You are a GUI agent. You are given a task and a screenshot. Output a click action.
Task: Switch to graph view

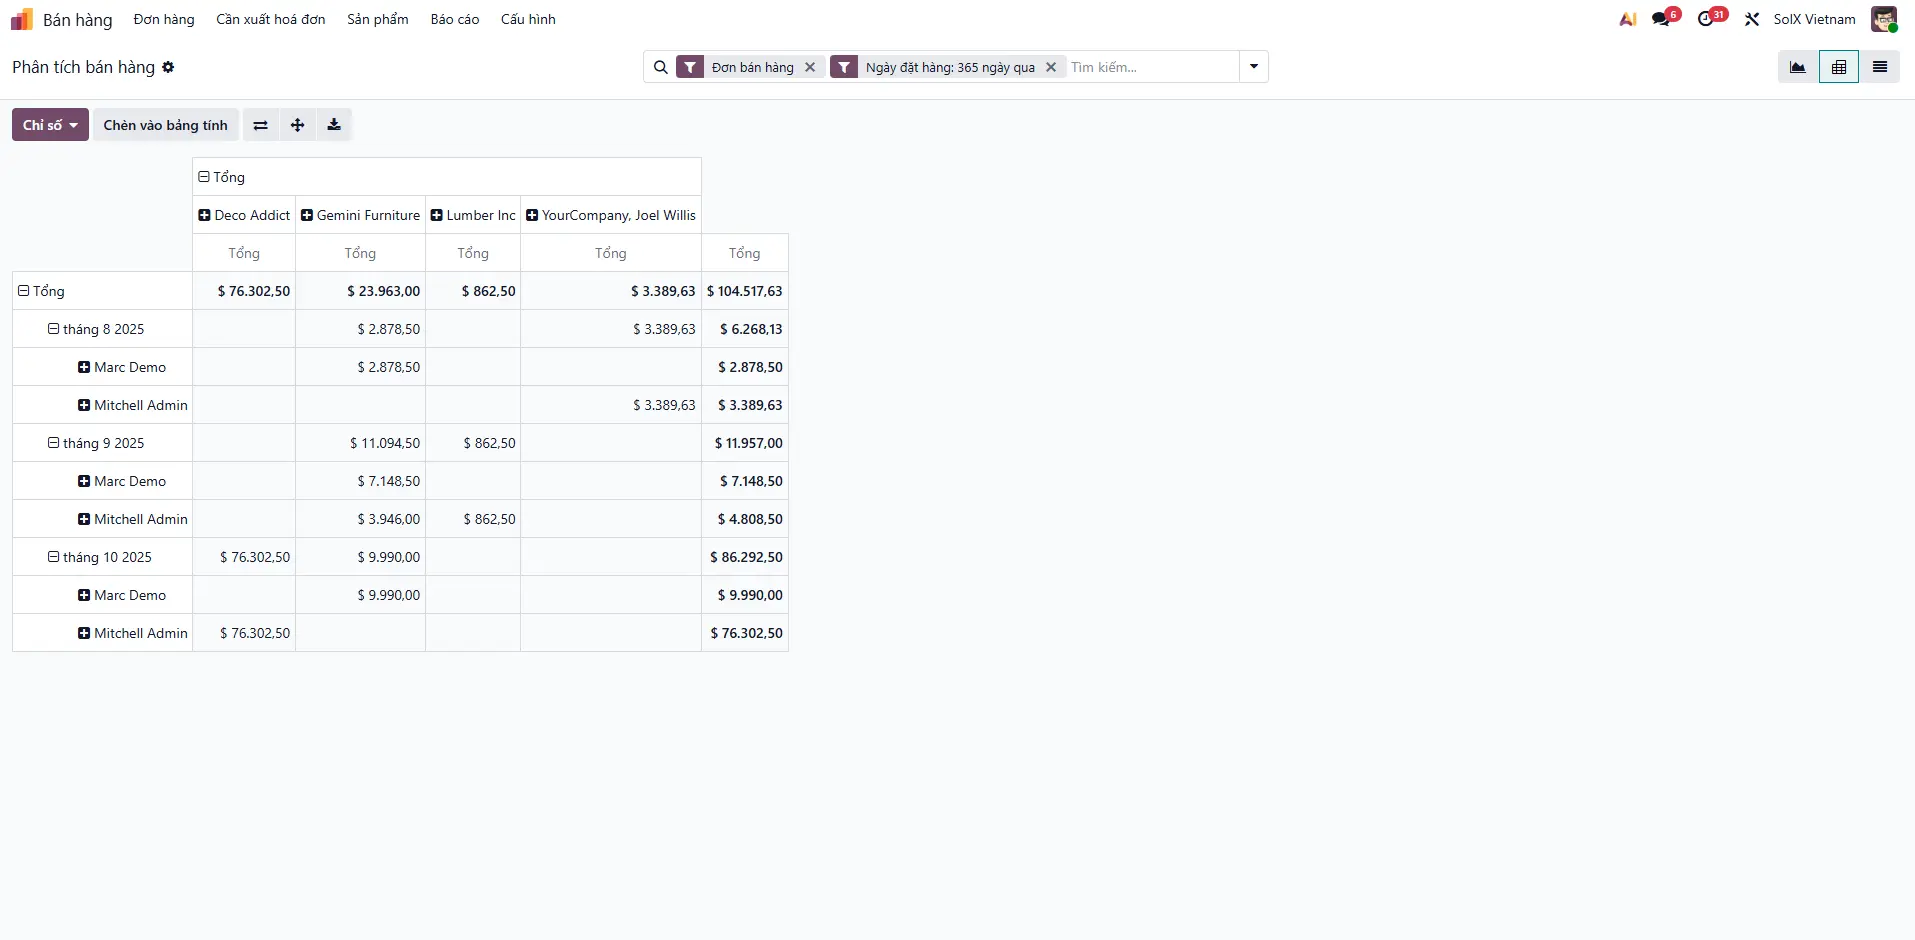coord(1797,67)
